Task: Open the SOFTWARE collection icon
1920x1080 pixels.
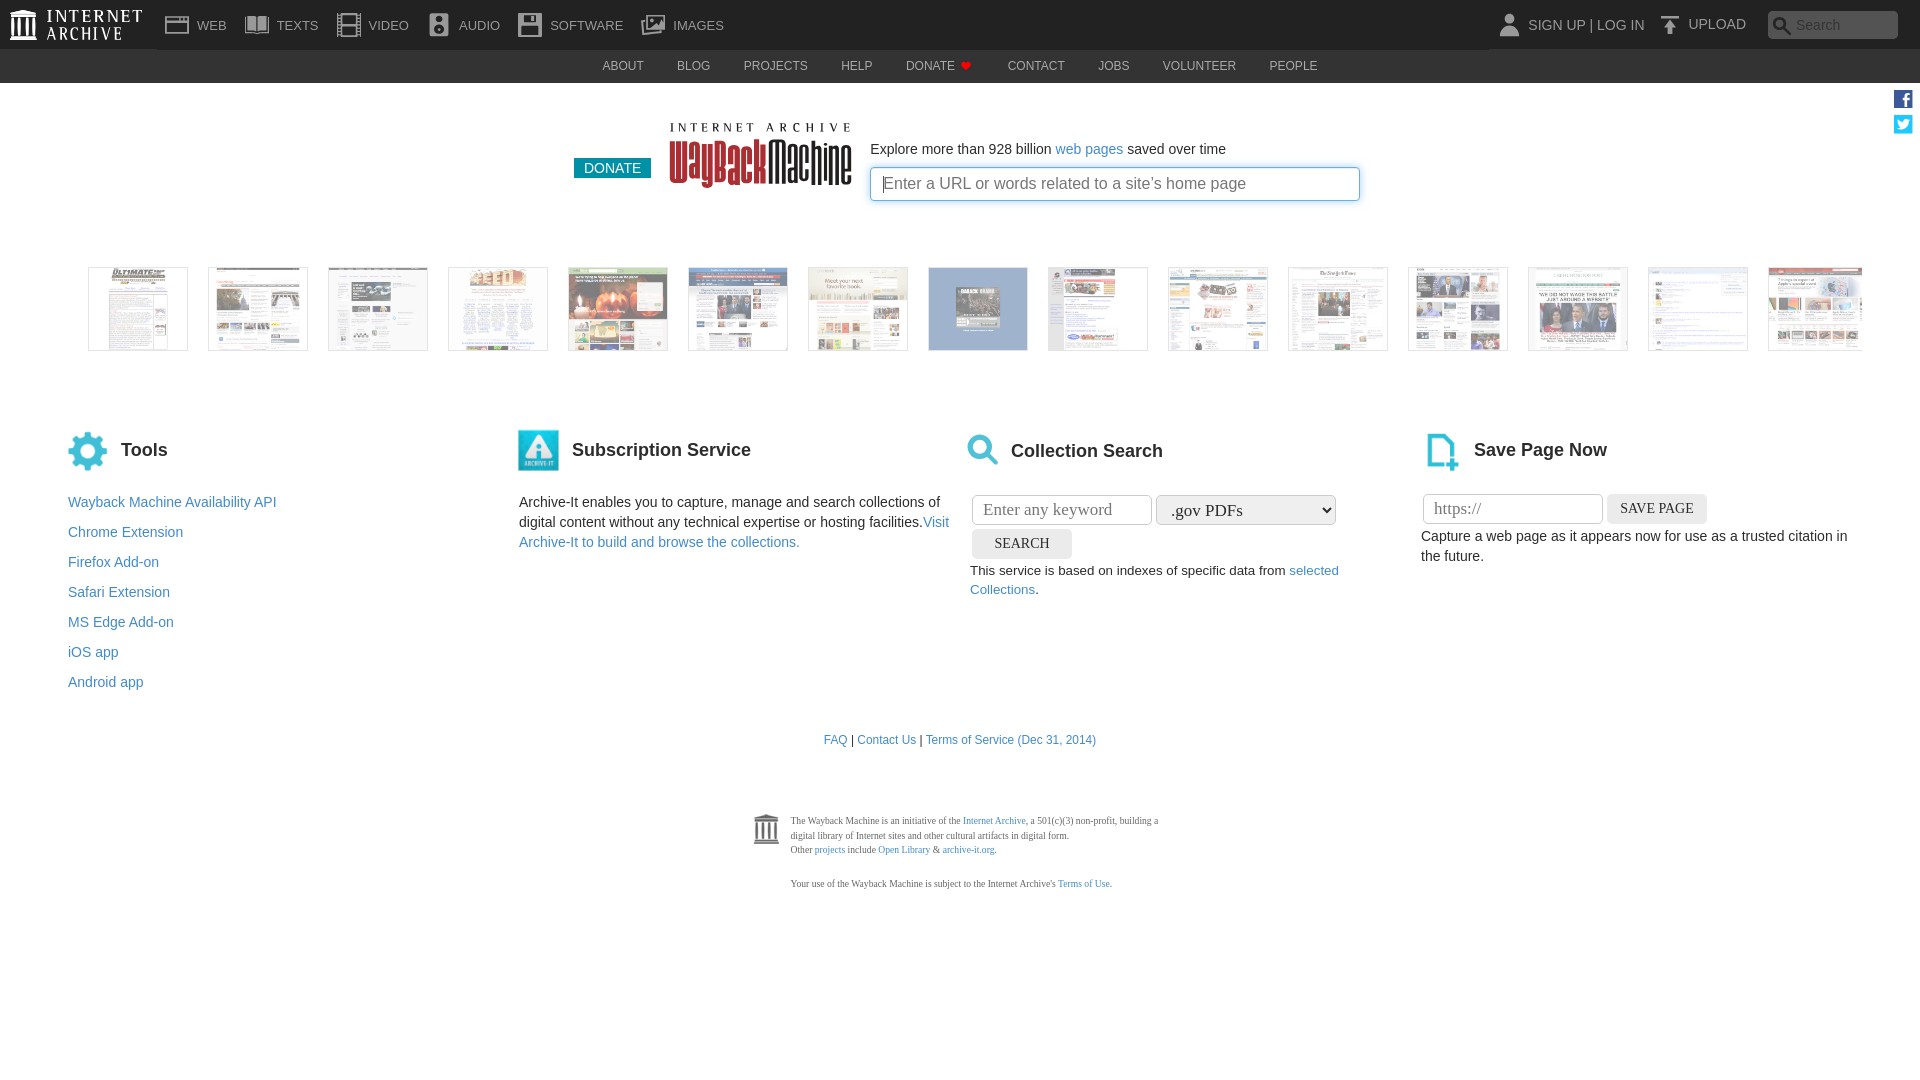Action: (x=529, y=24)
